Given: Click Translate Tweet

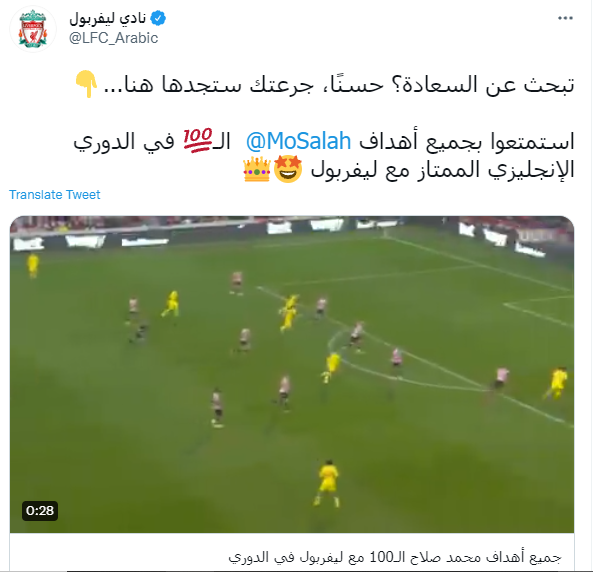Looking at the screenshot, I should click(x=55, y=194).
